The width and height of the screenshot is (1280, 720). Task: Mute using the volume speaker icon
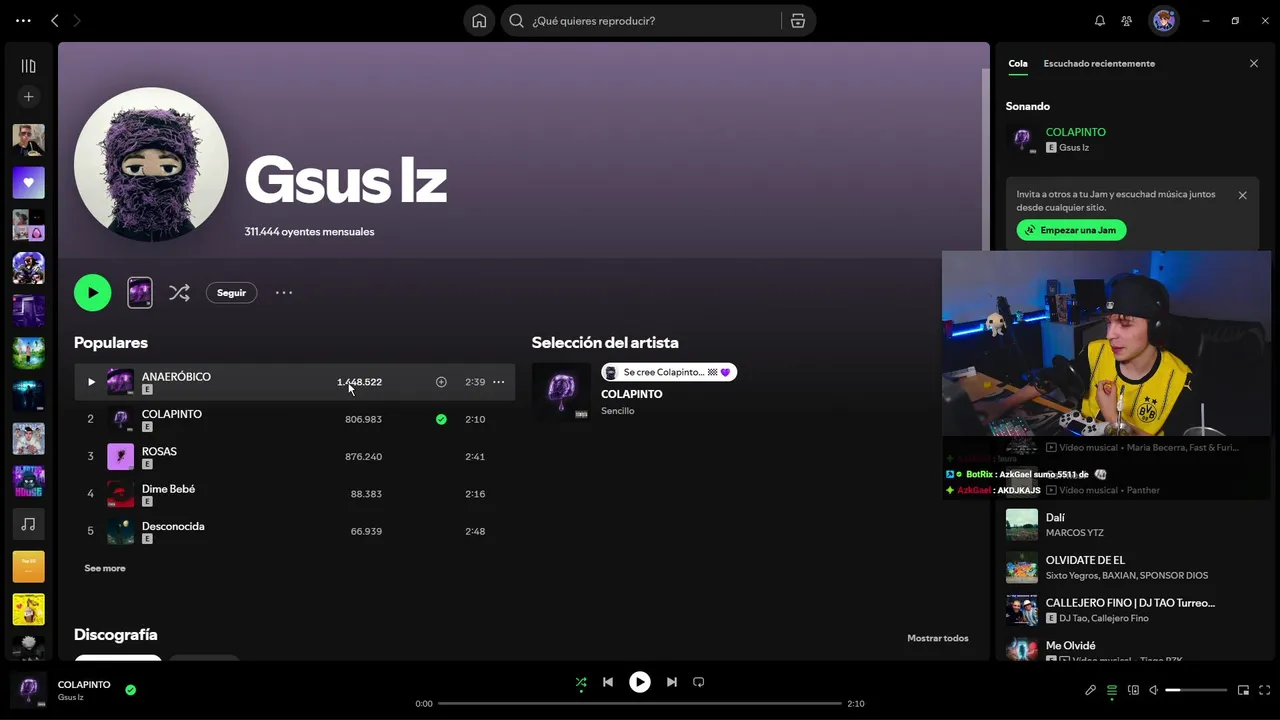pyautogui.click(x=1153, y=690)
